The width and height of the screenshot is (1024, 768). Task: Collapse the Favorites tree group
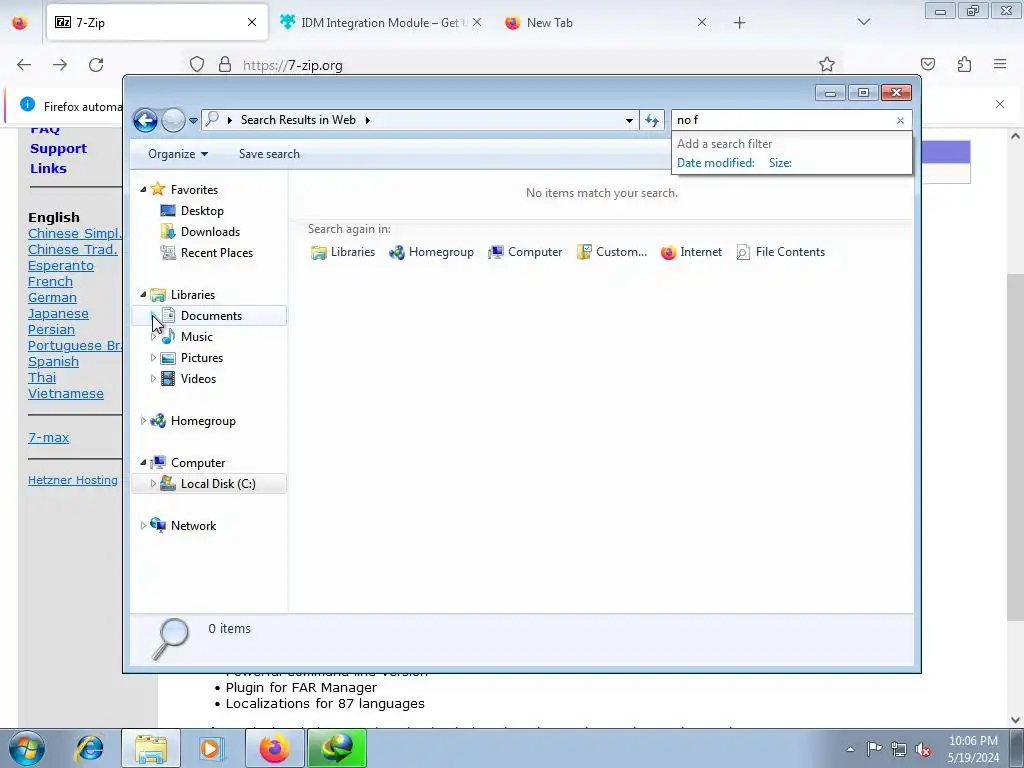pyautogui.click(x=143, y=189)
